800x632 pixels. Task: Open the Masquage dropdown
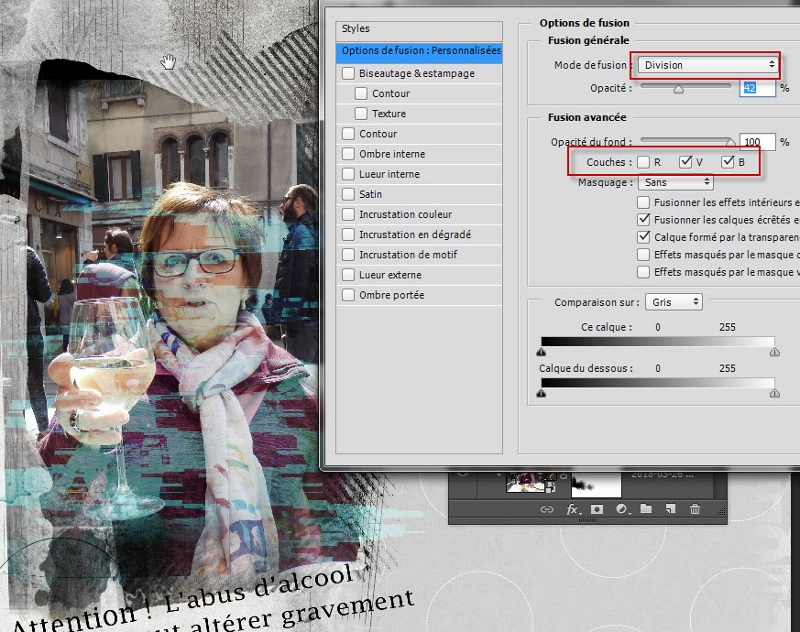(676, 183)
